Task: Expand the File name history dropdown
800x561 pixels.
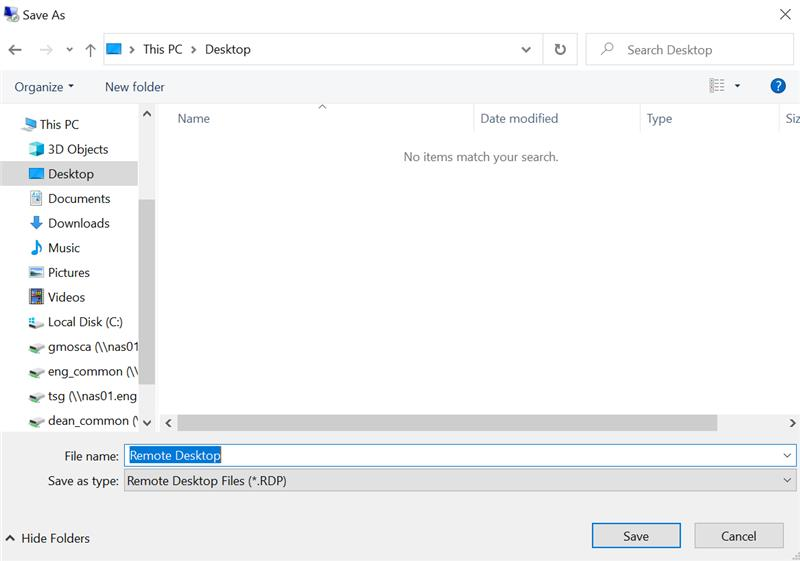Action: tap(788, 455)
